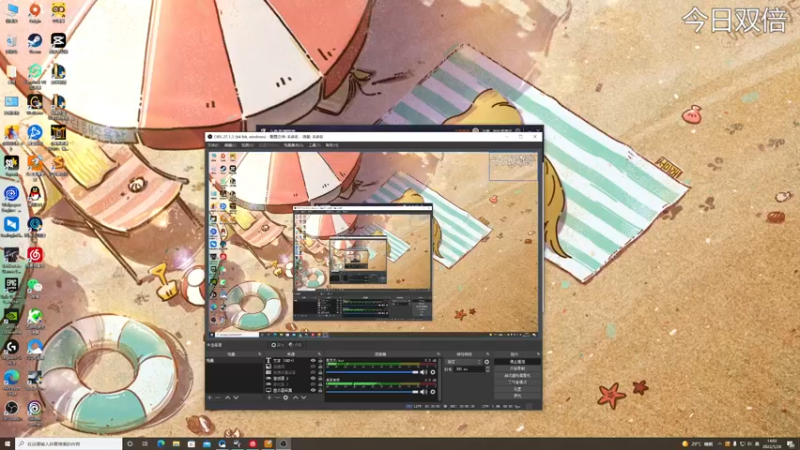The image size is (800, 450).
Task: Toggle visibility of the image source row
Action: pyautogui.click(x=313, y=366)
